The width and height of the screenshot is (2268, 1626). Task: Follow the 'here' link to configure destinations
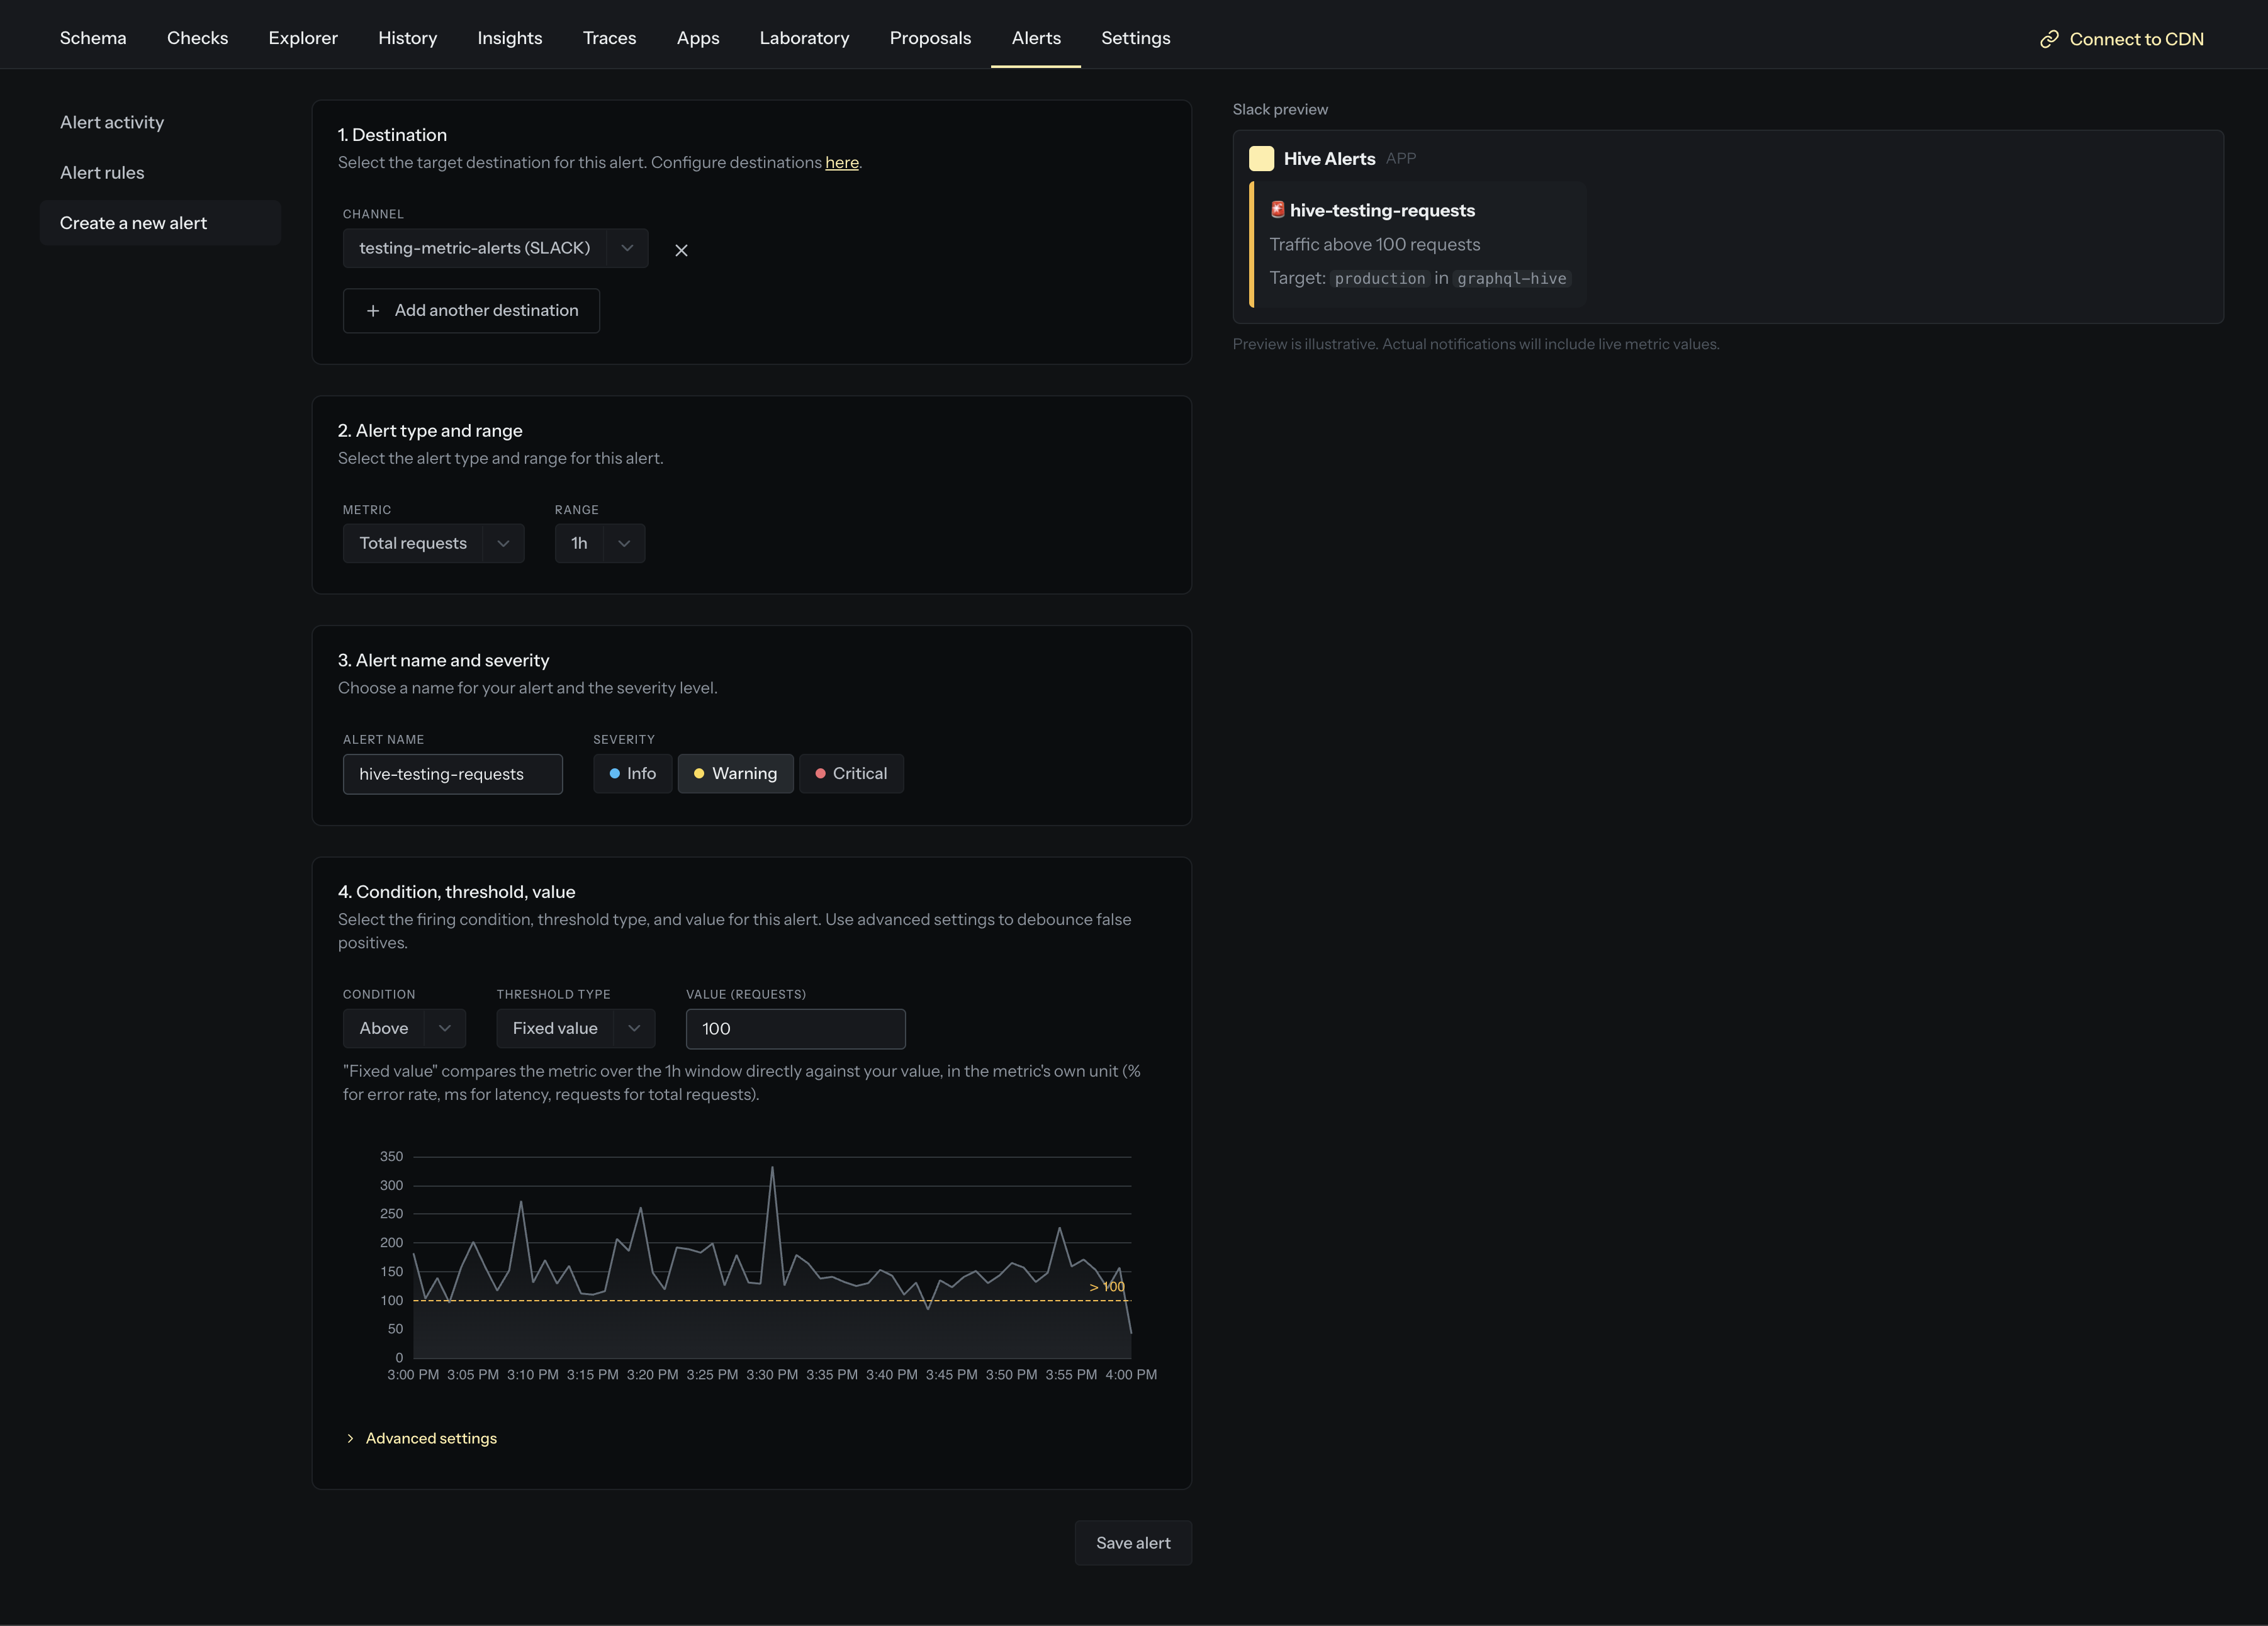(x=842, y=162)
